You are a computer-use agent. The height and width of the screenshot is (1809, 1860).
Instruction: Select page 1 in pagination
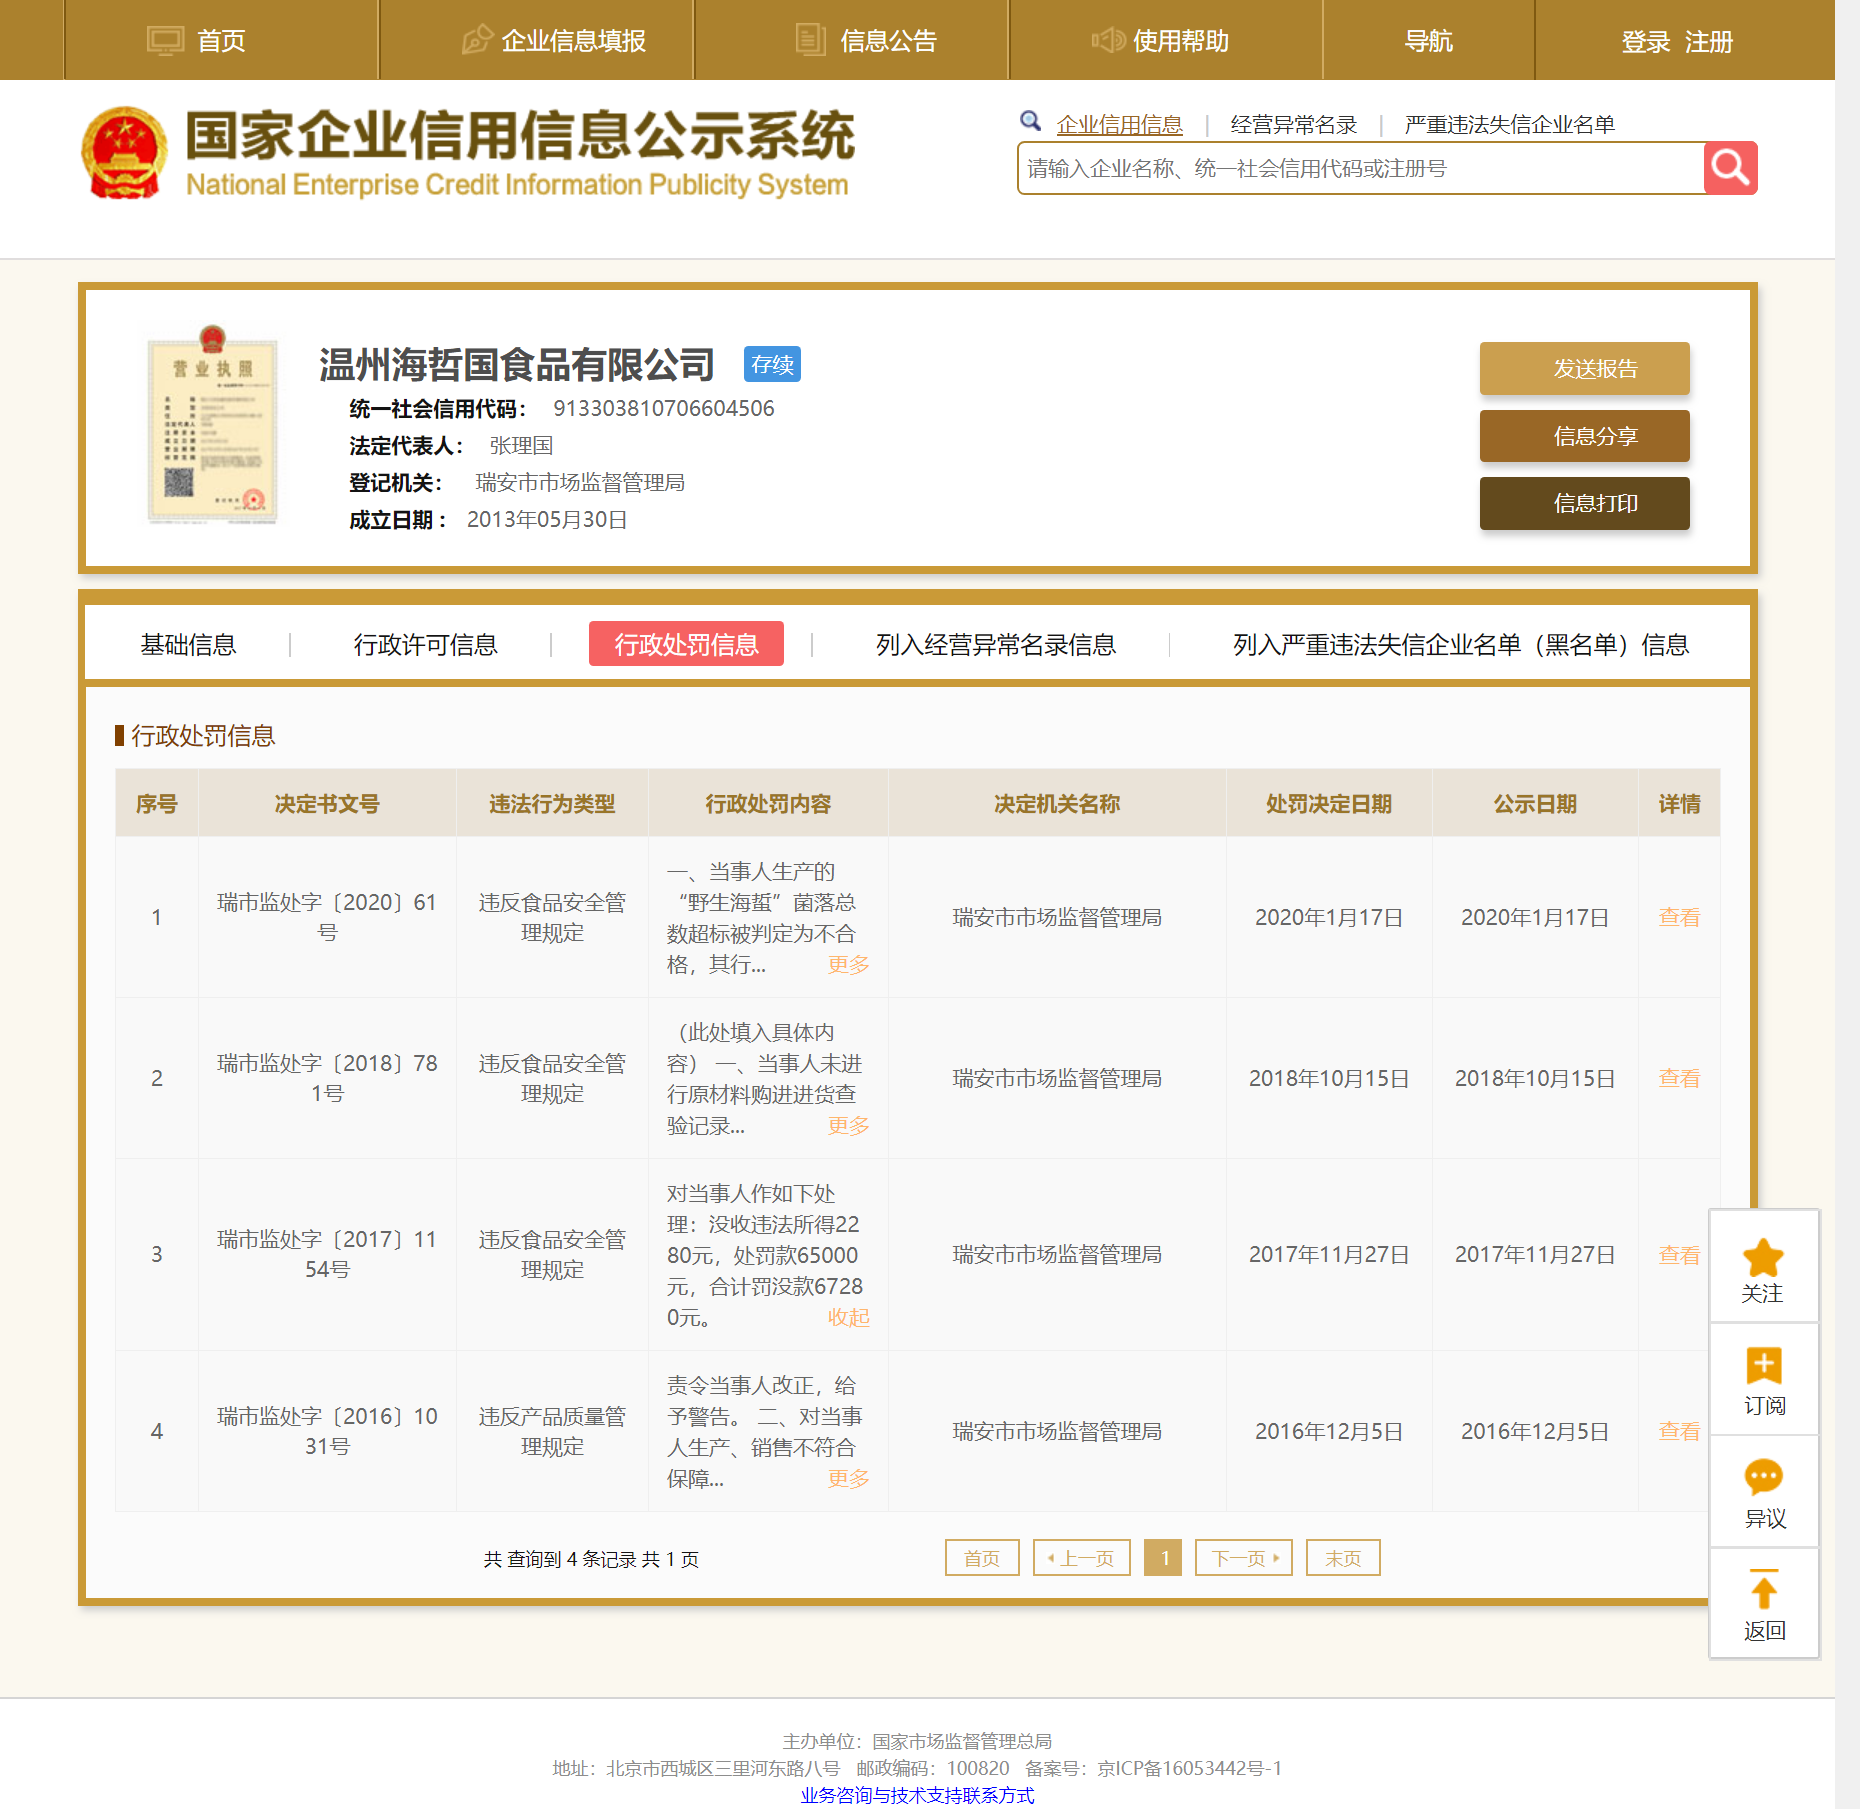click(1163, 1558)
